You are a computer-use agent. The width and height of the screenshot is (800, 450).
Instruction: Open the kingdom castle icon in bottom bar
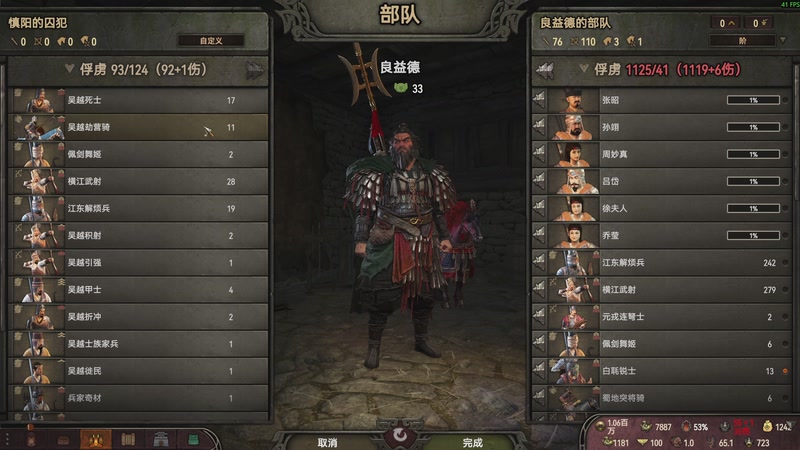point(161,439)
